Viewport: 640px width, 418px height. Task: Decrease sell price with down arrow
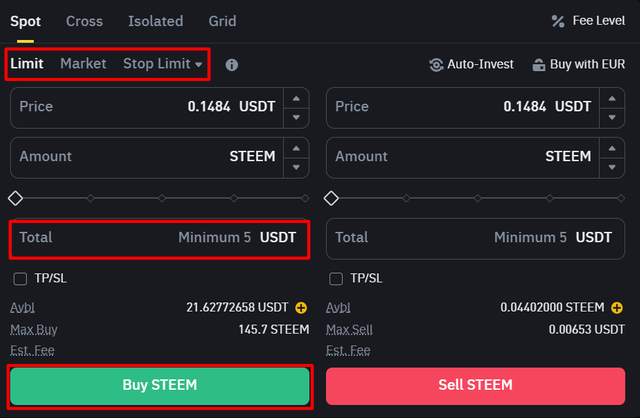click(612, 118)
